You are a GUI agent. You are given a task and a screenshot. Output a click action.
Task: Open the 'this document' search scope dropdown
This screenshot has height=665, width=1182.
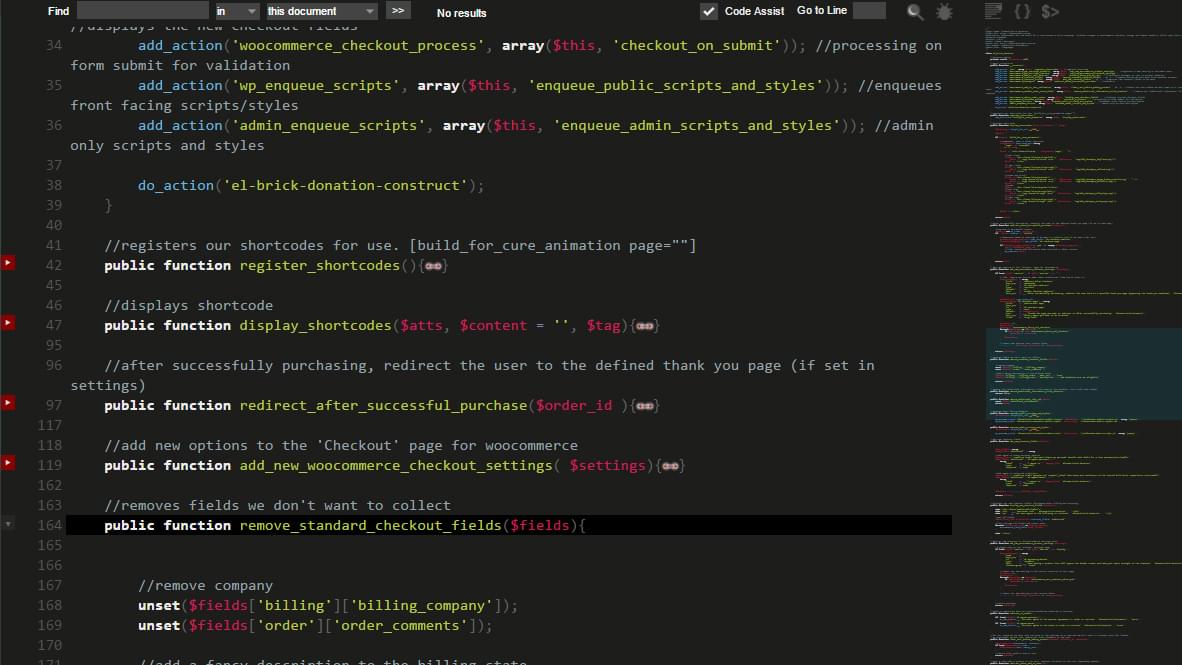coord(321,11)
